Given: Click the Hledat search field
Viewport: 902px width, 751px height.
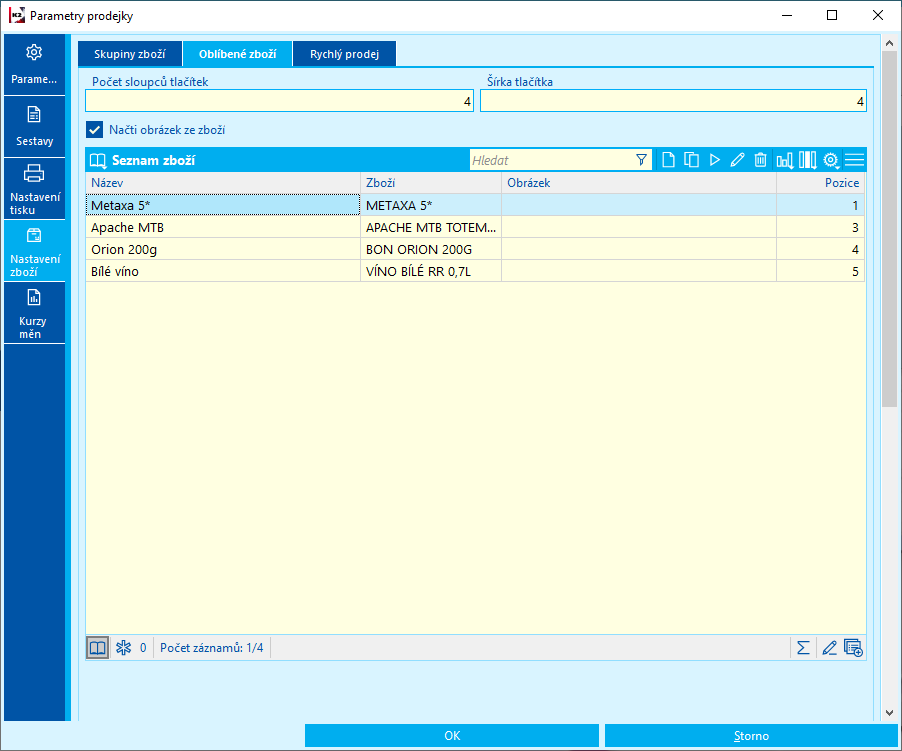Looking at the screenshot, I should click(x=550, y=160).
